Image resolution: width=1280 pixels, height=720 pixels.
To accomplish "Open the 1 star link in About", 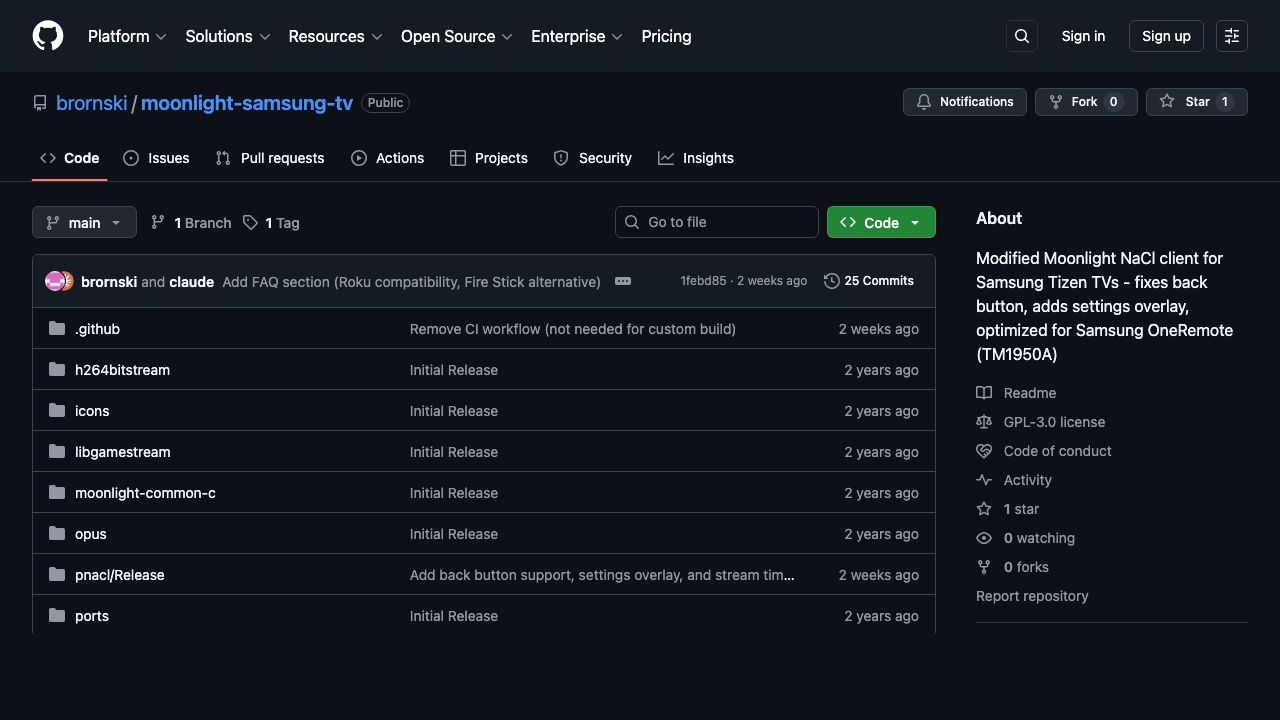I will point(1021,509).
